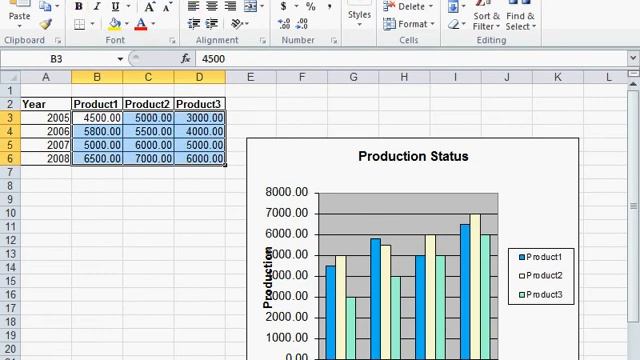The image size is (640, 360).
Task: Click the Clear eraser icon
Action: coord(453,24)
